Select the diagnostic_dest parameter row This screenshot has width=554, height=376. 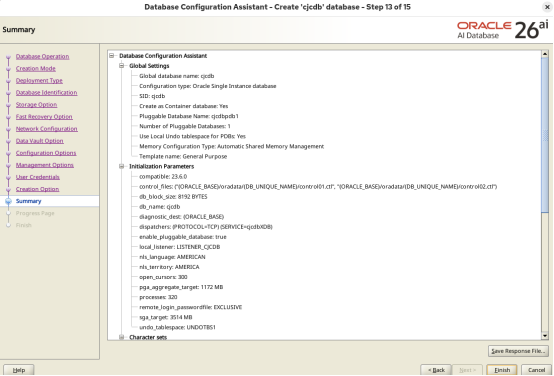coord(182,217)
